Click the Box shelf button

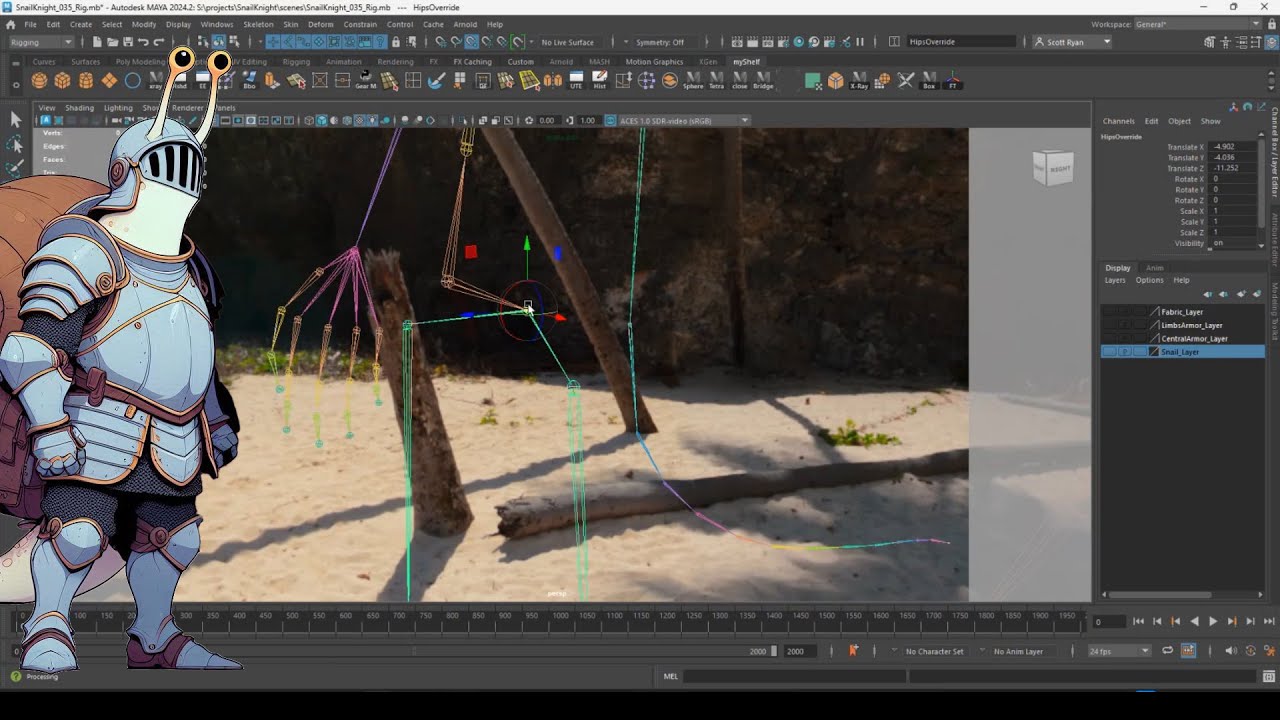(929, 81)
